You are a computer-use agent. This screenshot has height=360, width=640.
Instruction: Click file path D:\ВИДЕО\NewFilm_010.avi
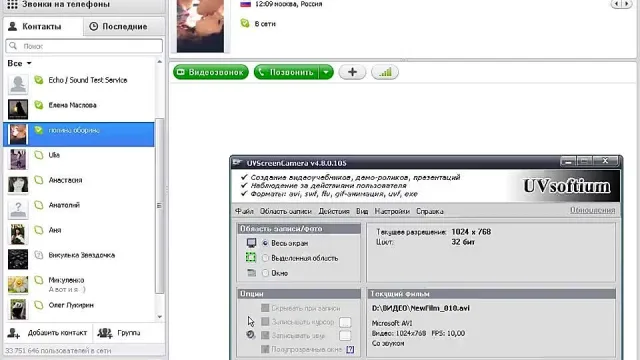point(420,308)
